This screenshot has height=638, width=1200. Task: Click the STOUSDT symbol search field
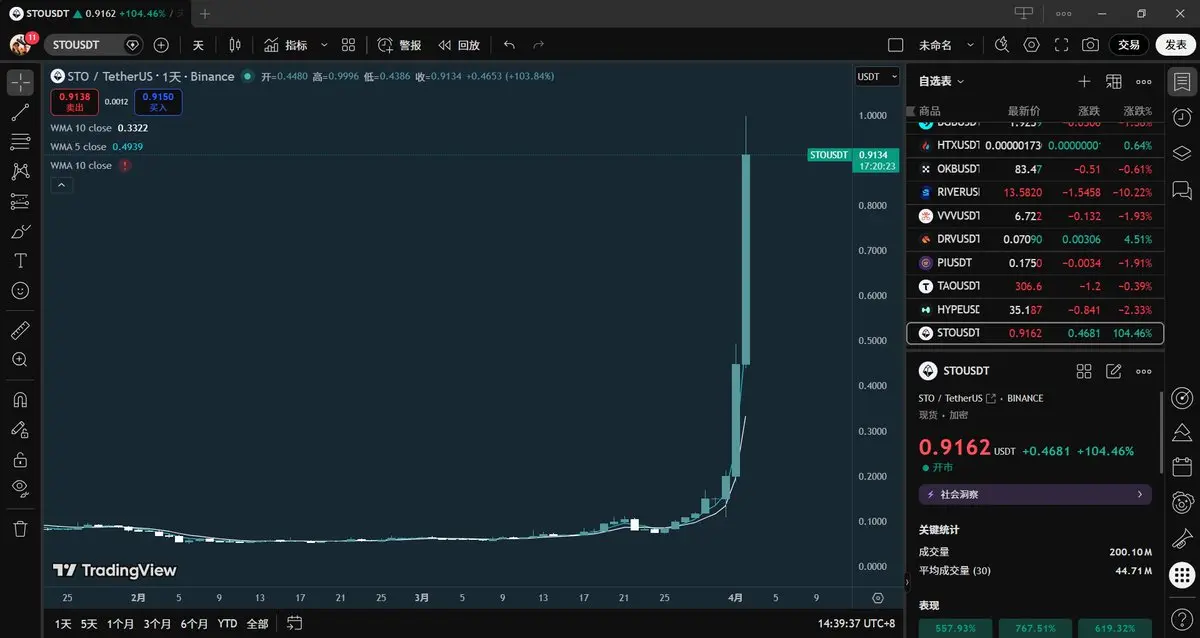click(94, 45)
